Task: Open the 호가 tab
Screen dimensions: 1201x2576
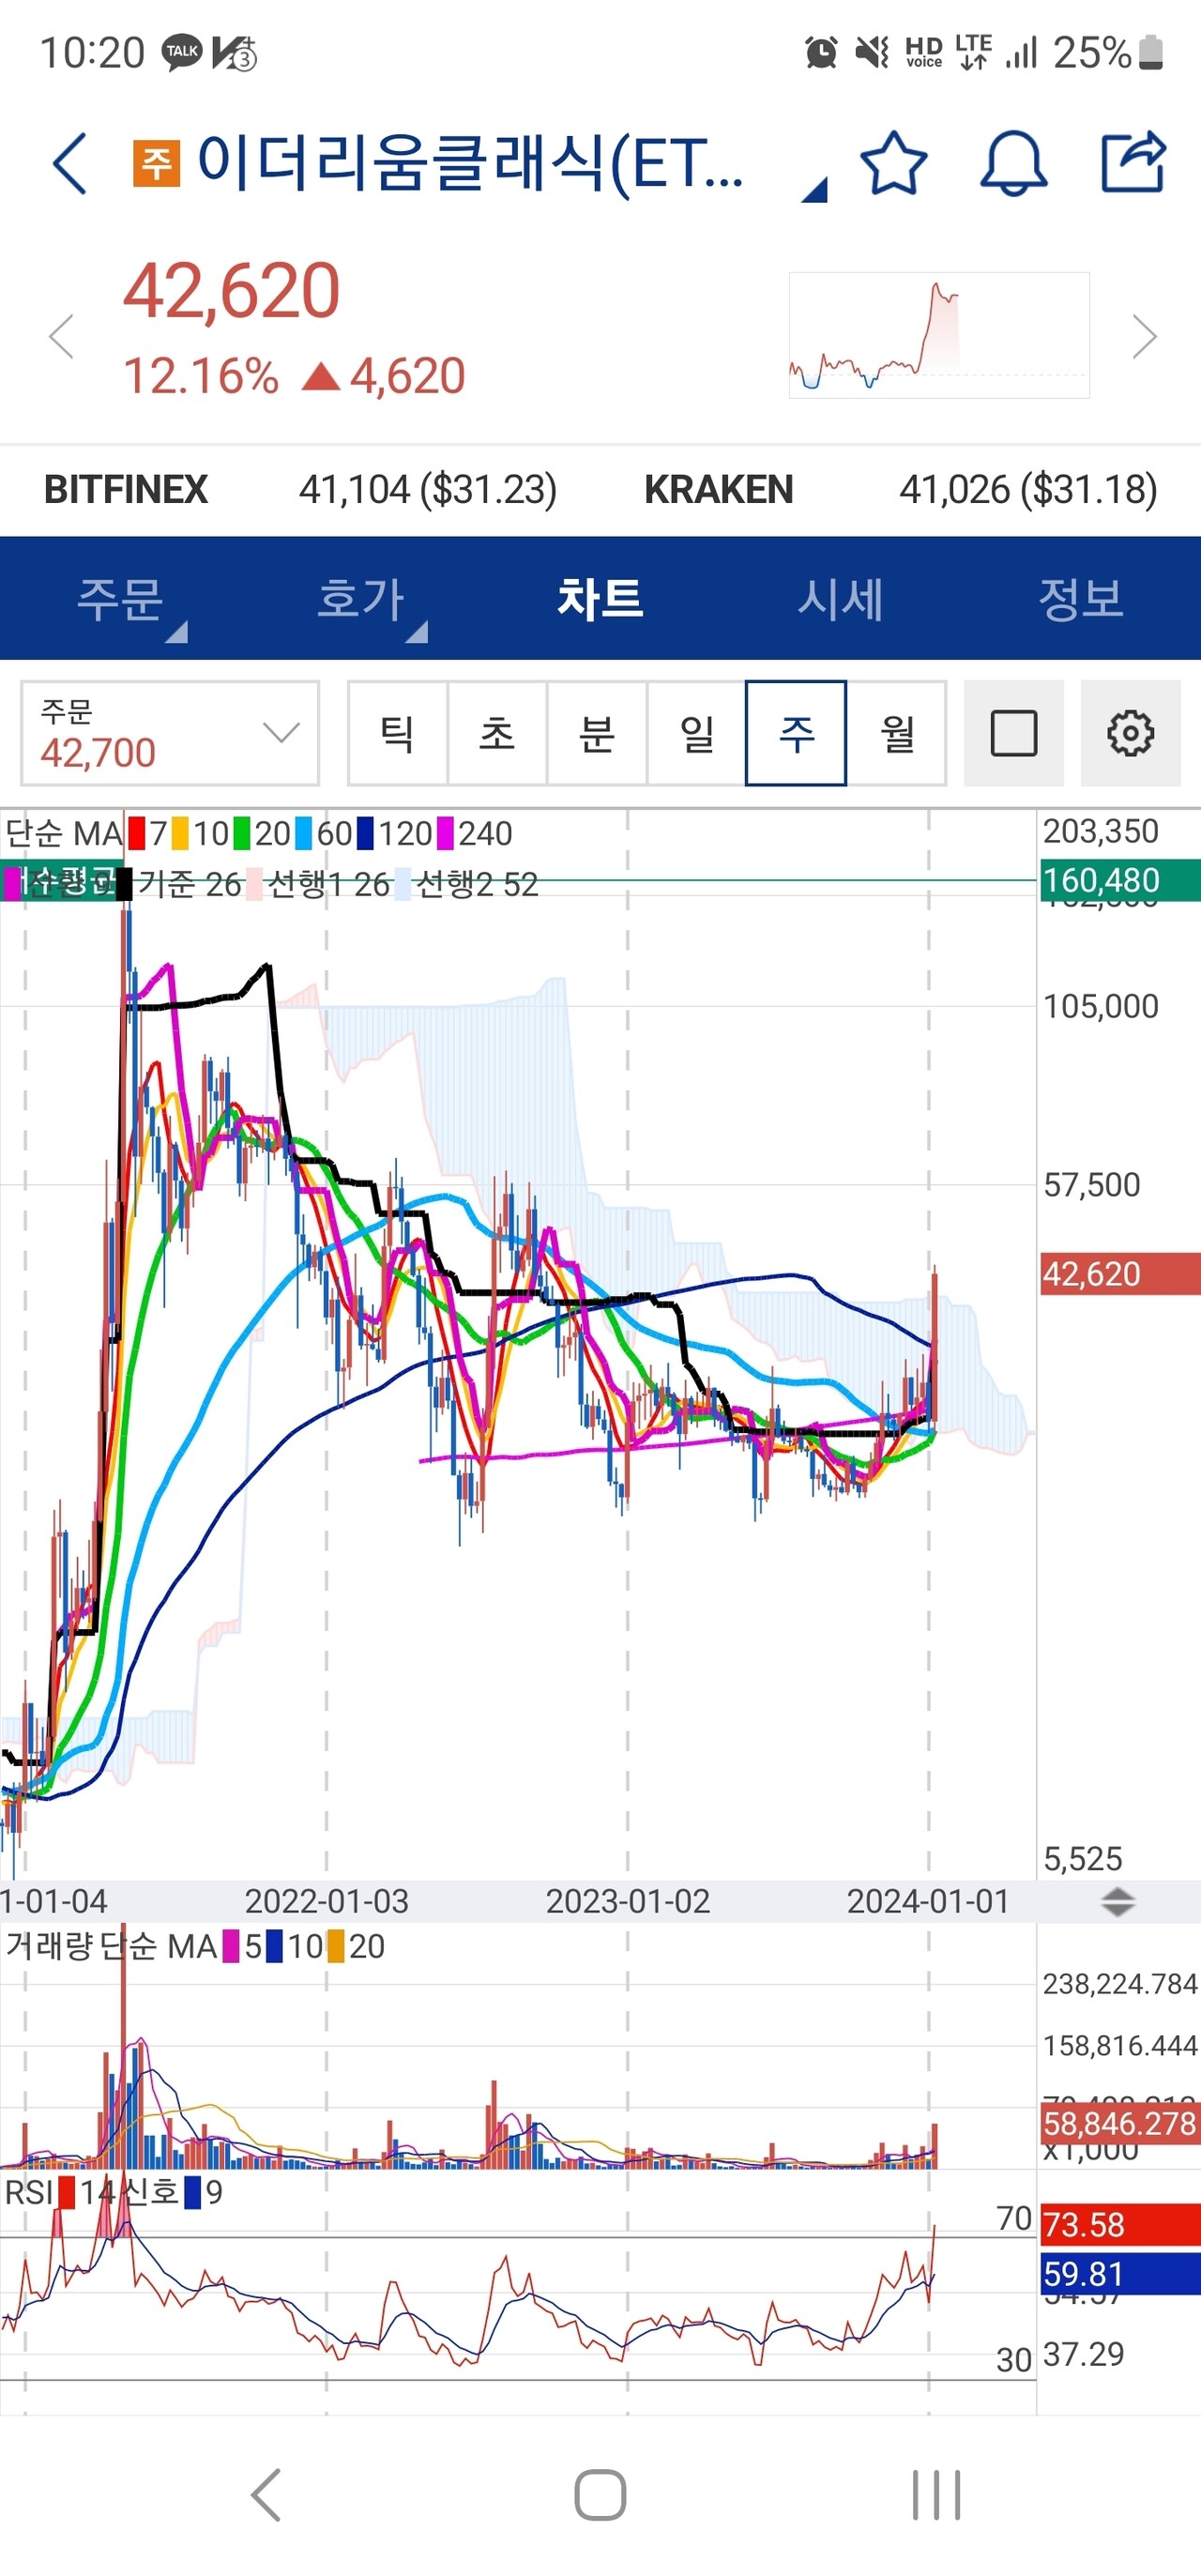Action: coord(360,599)
